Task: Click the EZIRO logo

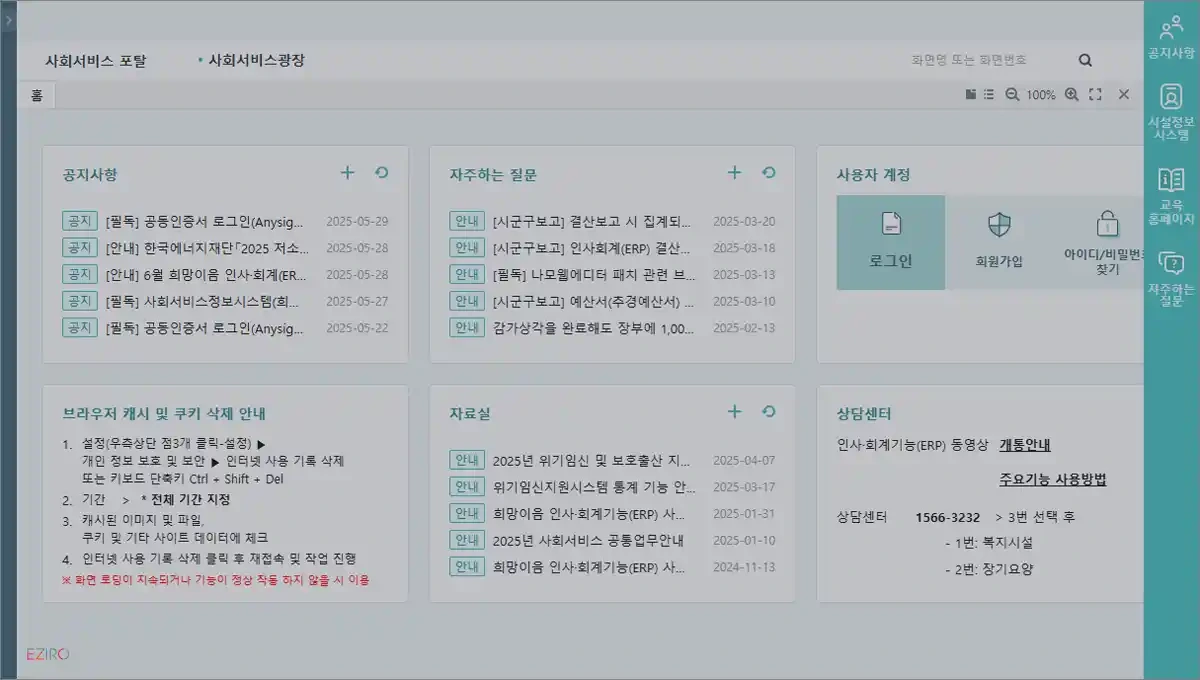Action: [x=48, y=654]
